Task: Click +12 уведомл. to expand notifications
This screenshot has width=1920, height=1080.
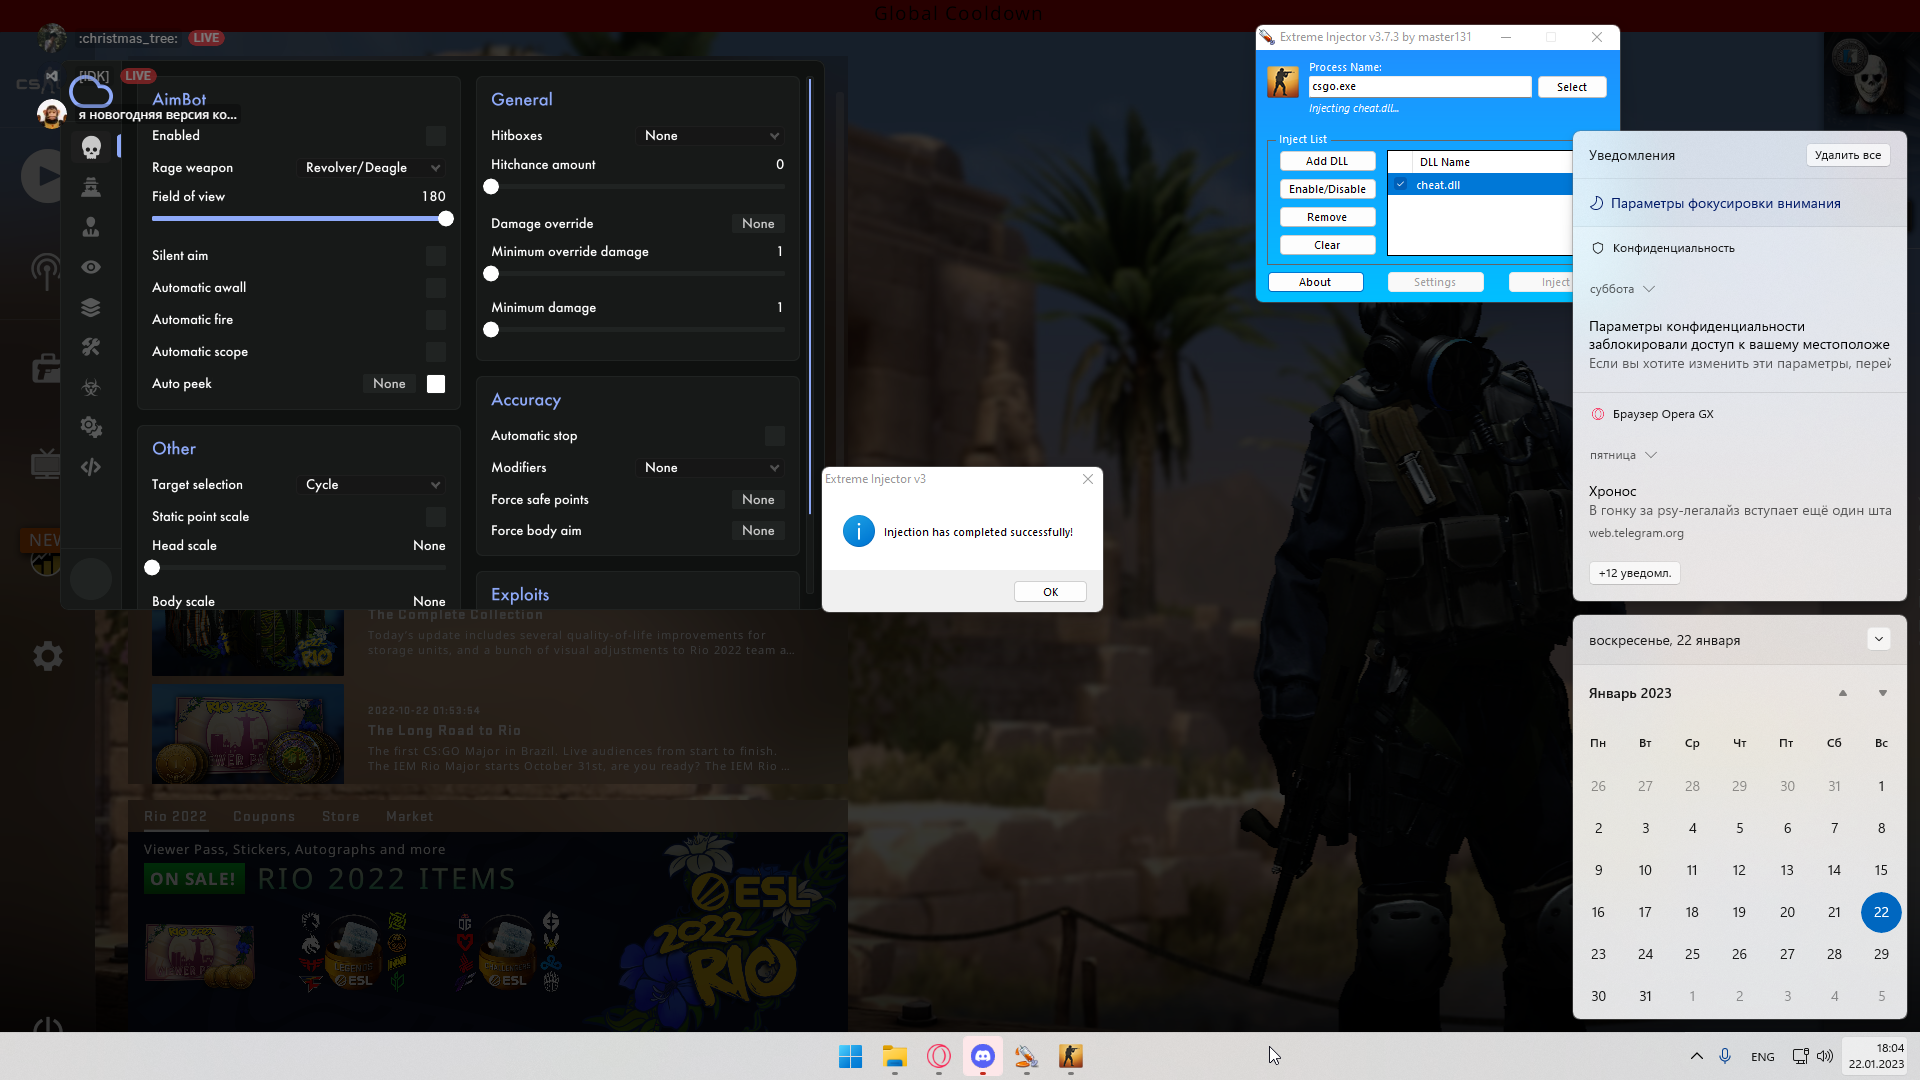Action: pos(1635,573)
